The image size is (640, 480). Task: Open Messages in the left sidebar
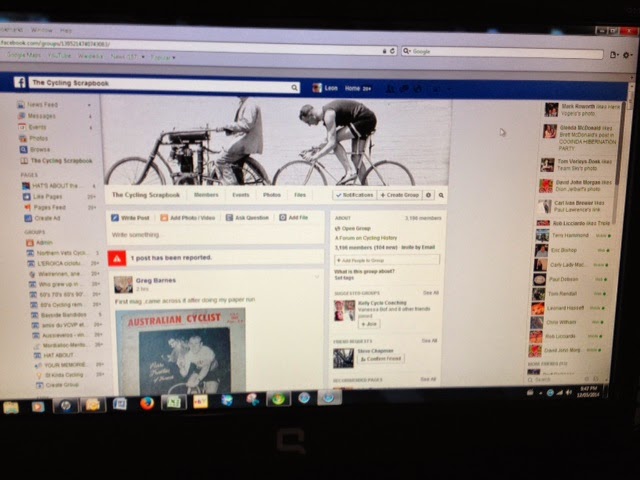[41, 116]
